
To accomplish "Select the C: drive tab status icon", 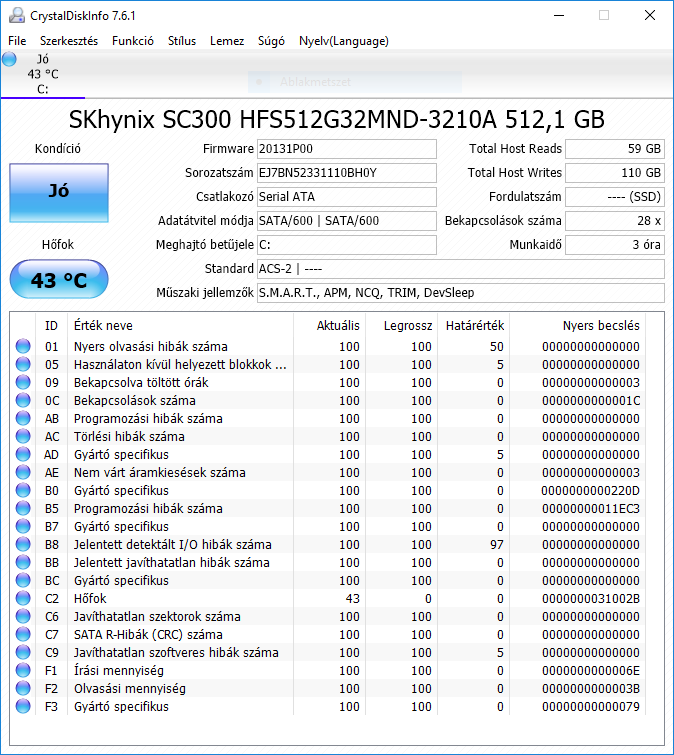I will click(x=9, y=59).
